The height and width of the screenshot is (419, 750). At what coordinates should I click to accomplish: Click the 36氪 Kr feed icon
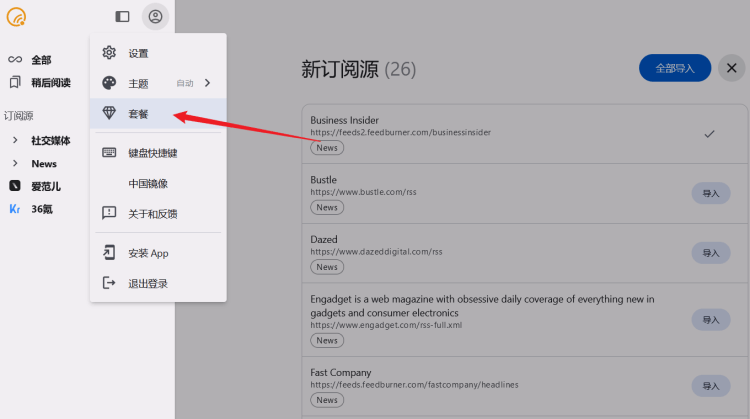point(15,209)
